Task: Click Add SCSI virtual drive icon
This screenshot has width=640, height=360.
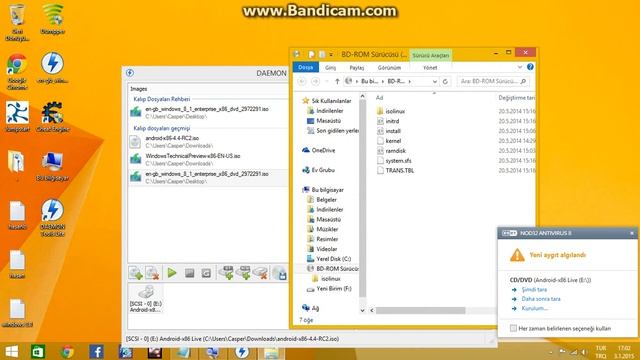Action: click(x=244, y=273)
